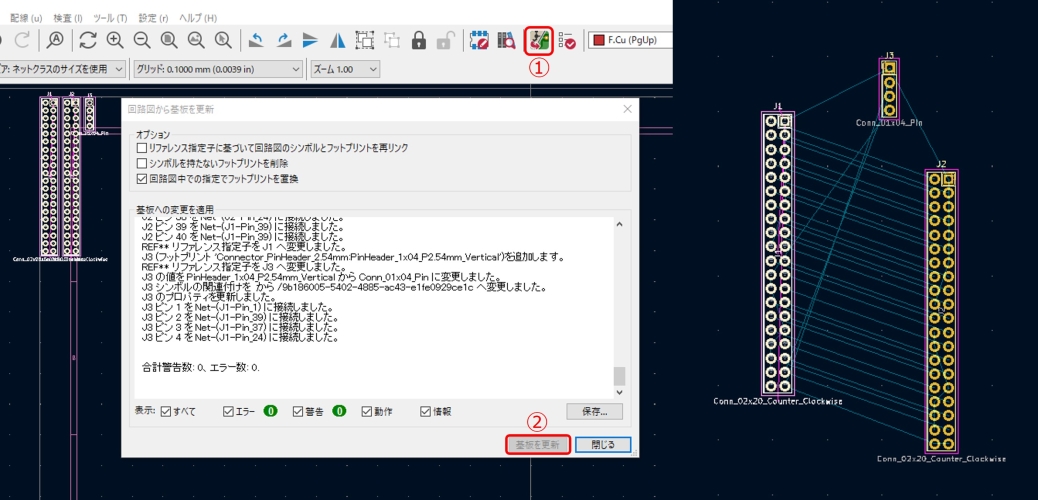
Task: Toggle the 警告 warnings filter checkbox
Action: tap(299, 411)
